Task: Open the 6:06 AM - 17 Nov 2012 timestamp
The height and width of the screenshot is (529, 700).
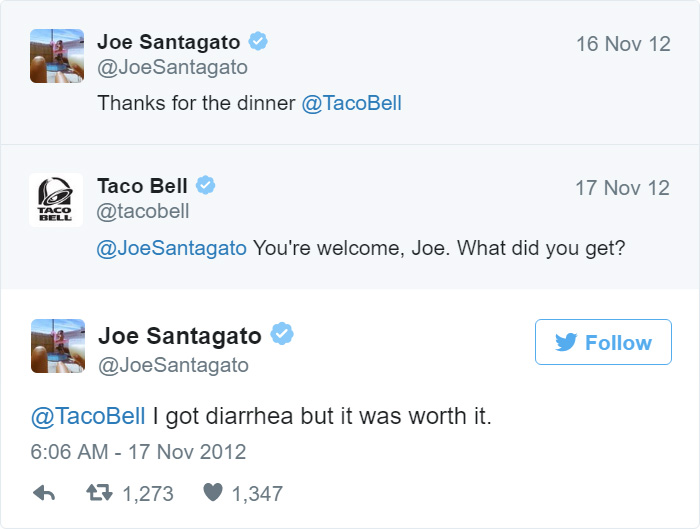Action: [138, 452]
